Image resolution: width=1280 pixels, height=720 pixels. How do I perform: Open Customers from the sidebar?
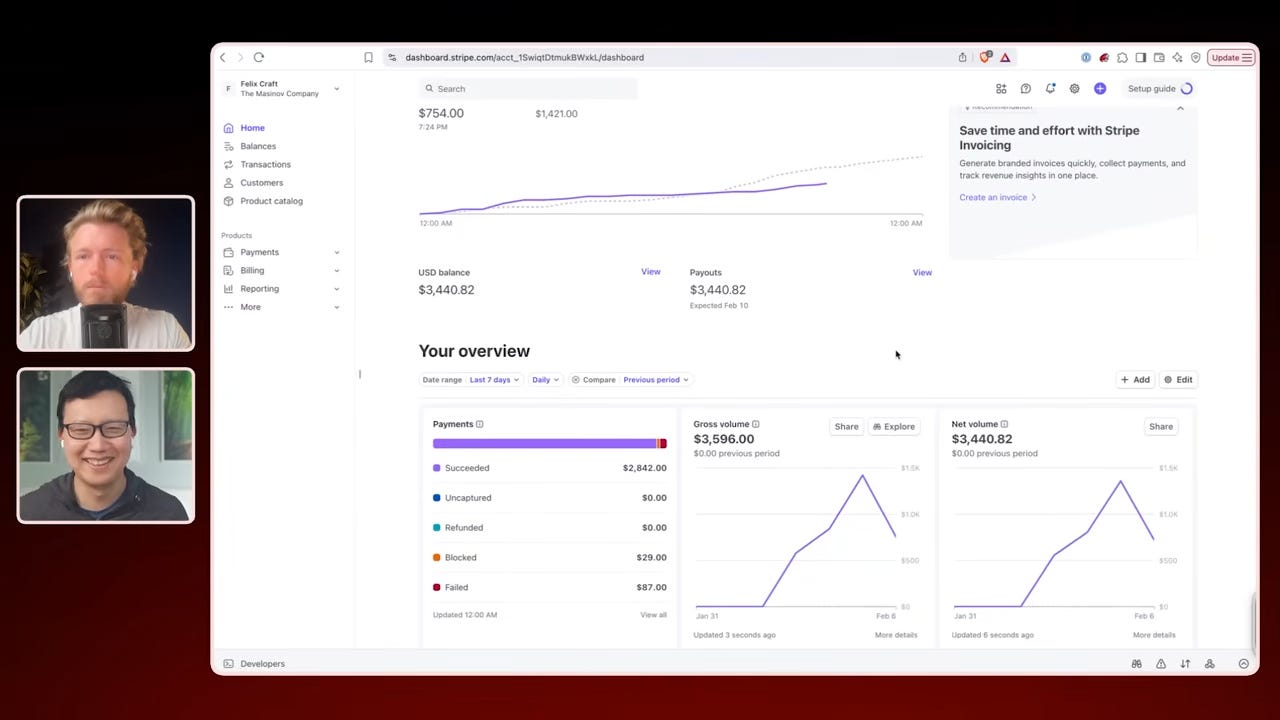261,182
